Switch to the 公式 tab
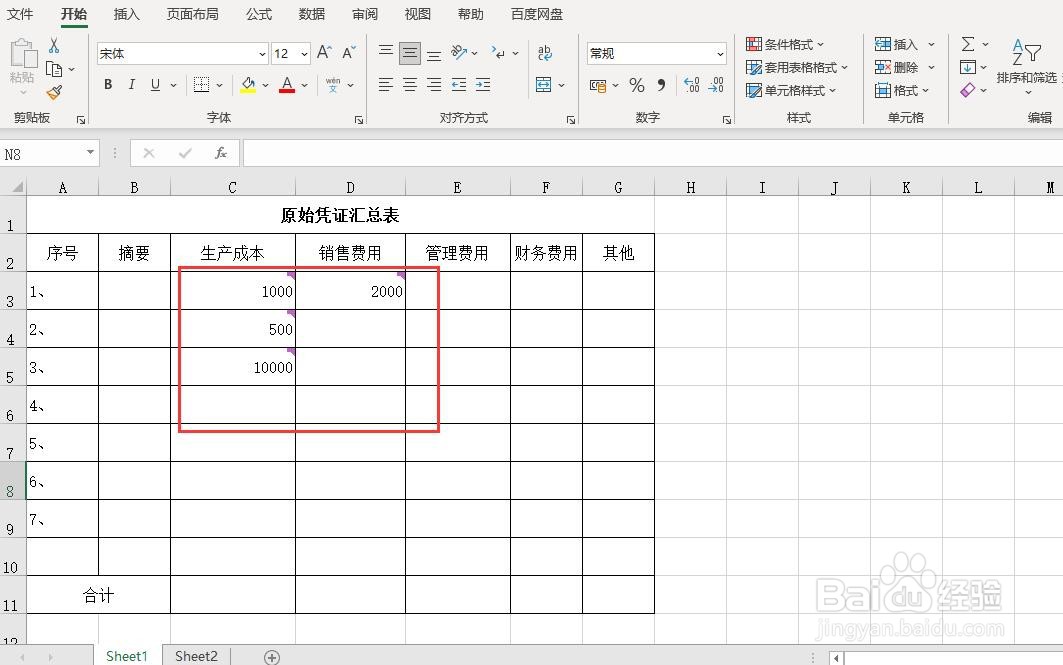Screen dimensions: 1063x665 259,14
